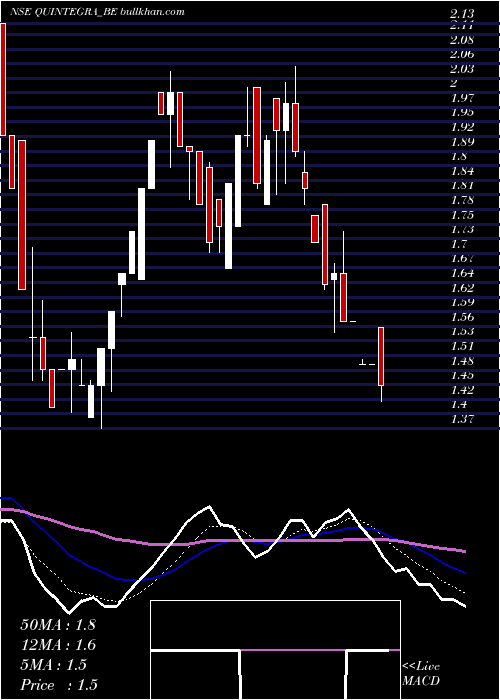Click the 2.13 price axis label
This screenshot has height=700, width=500.
tap(462, 15)
